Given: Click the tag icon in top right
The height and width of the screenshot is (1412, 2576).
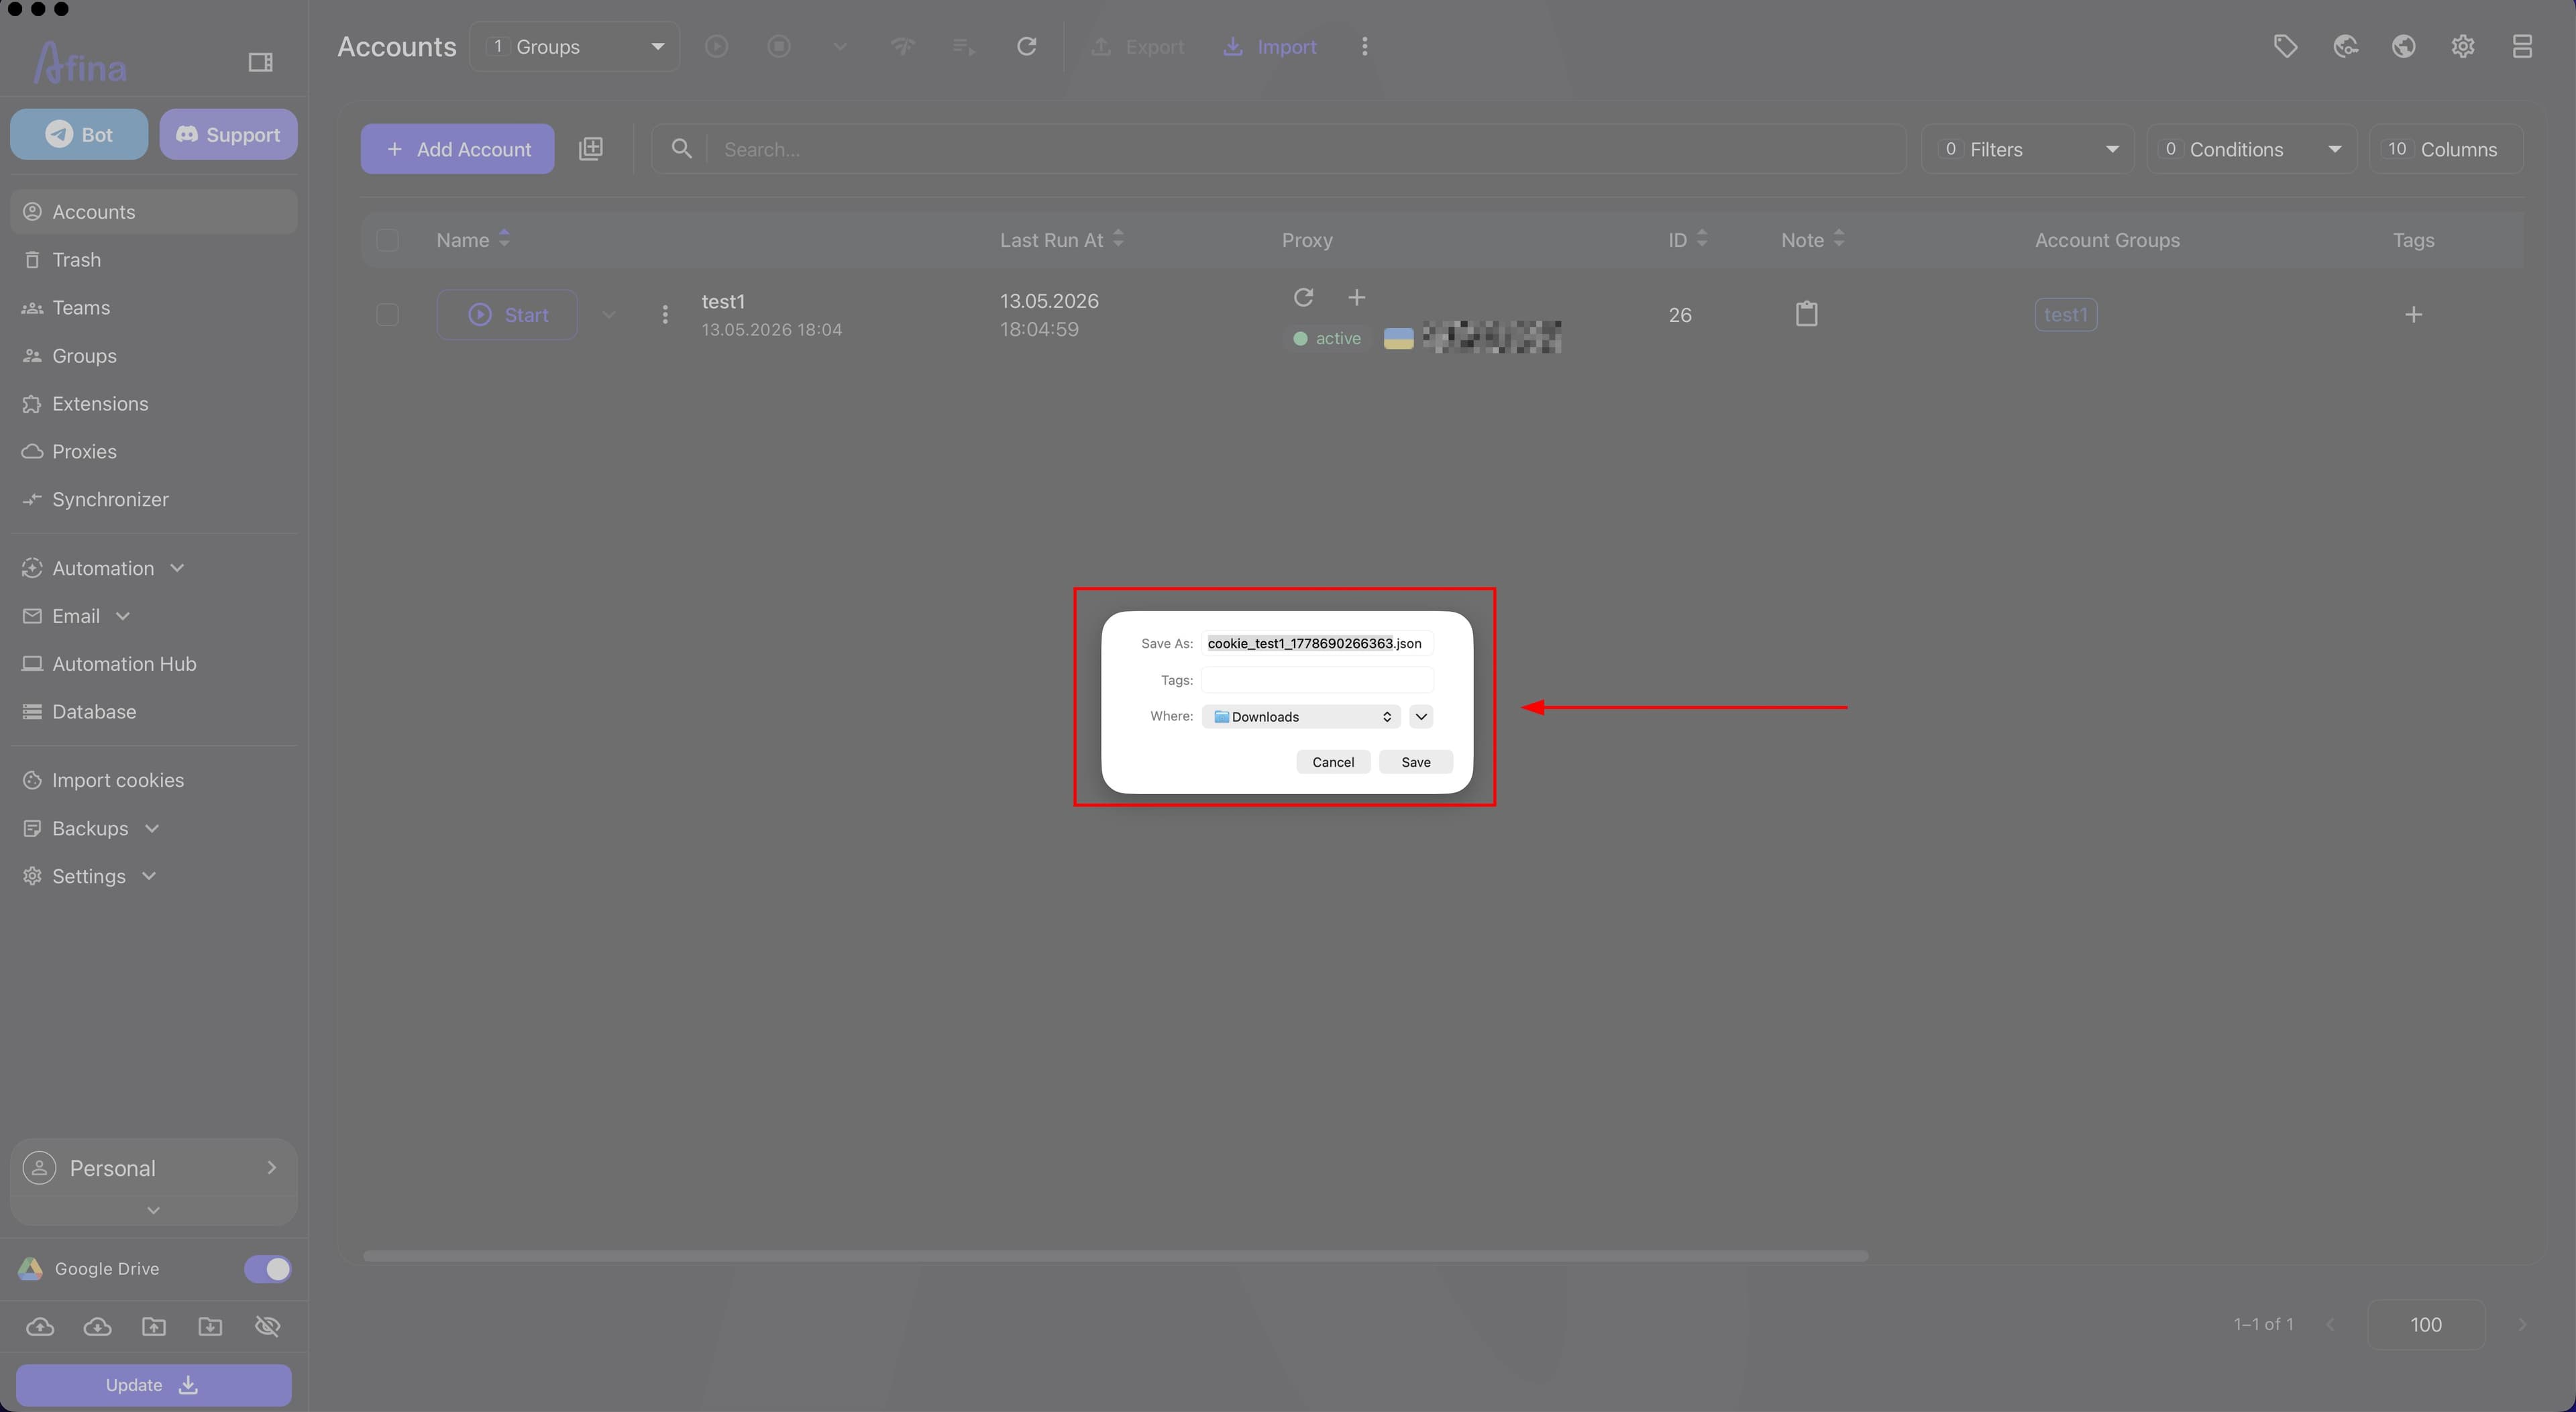Looking at the screenshot, I should click(2285, 47).
